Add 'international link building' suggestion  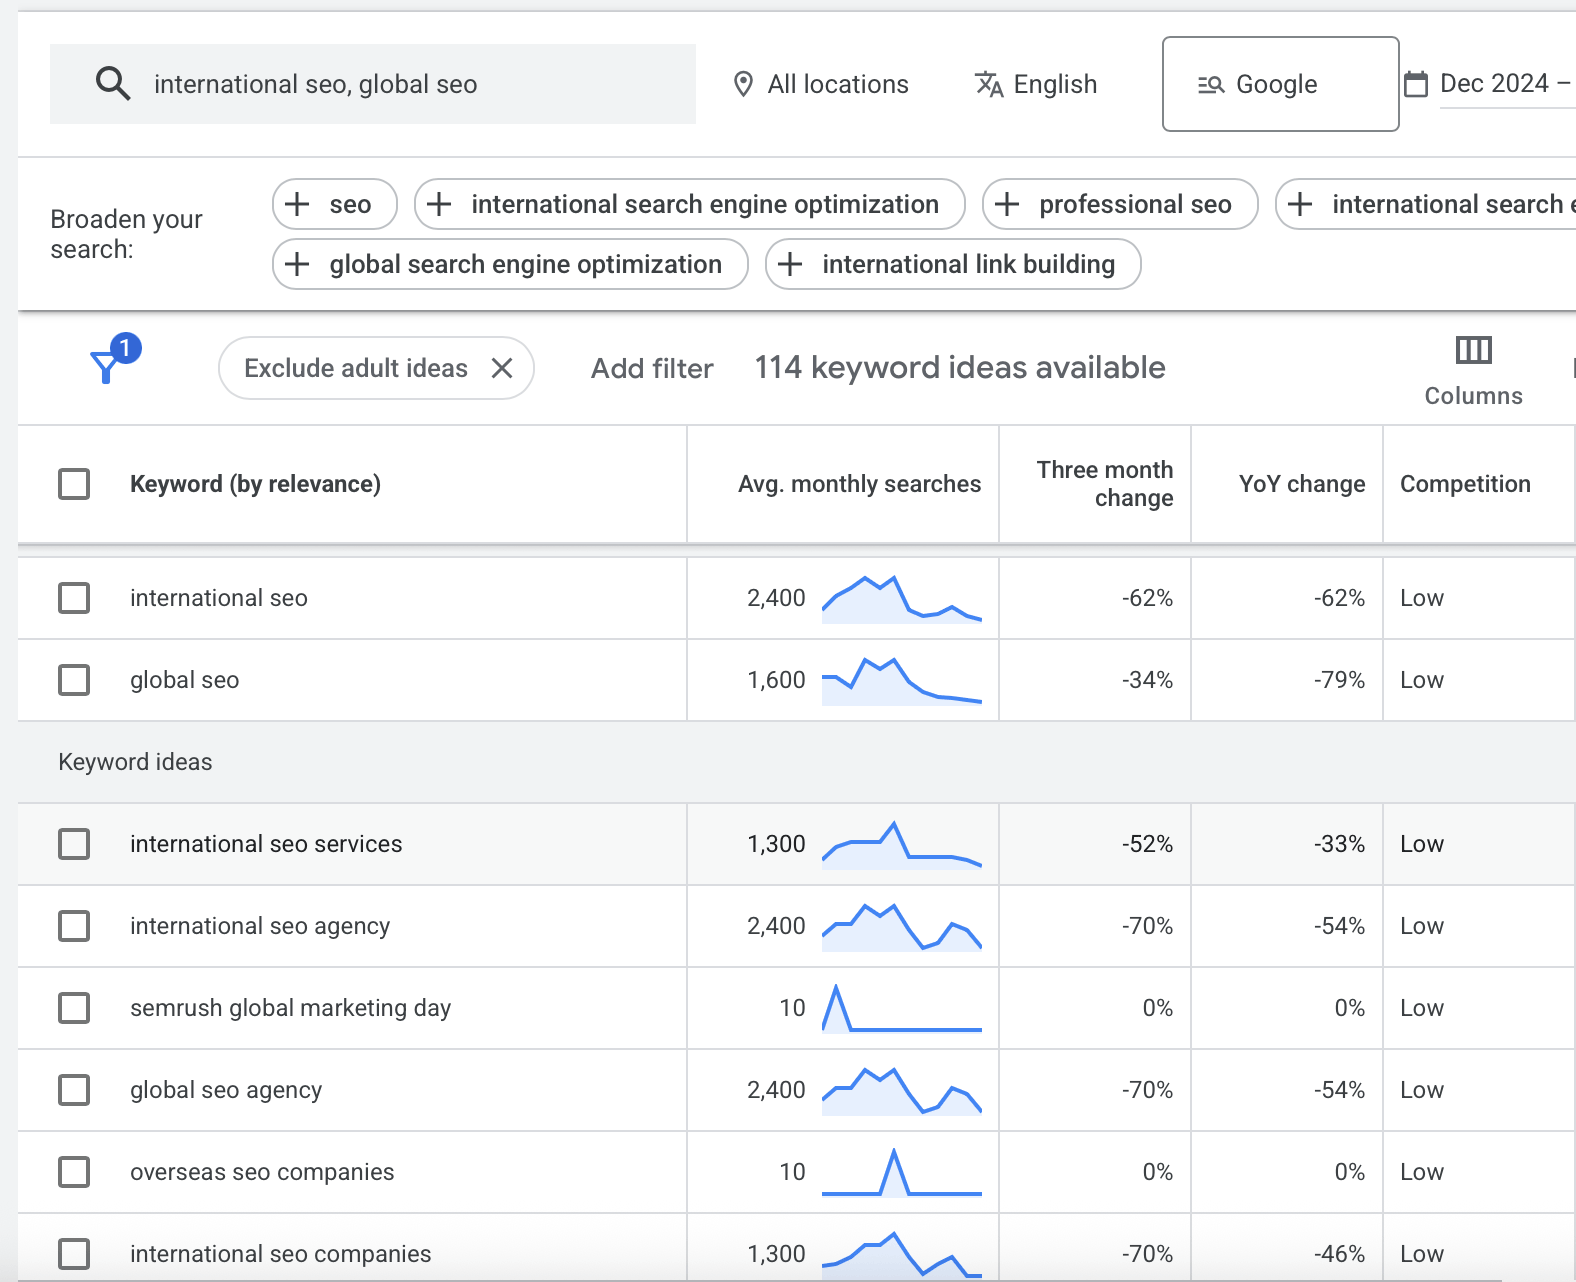tap(952, 264)
